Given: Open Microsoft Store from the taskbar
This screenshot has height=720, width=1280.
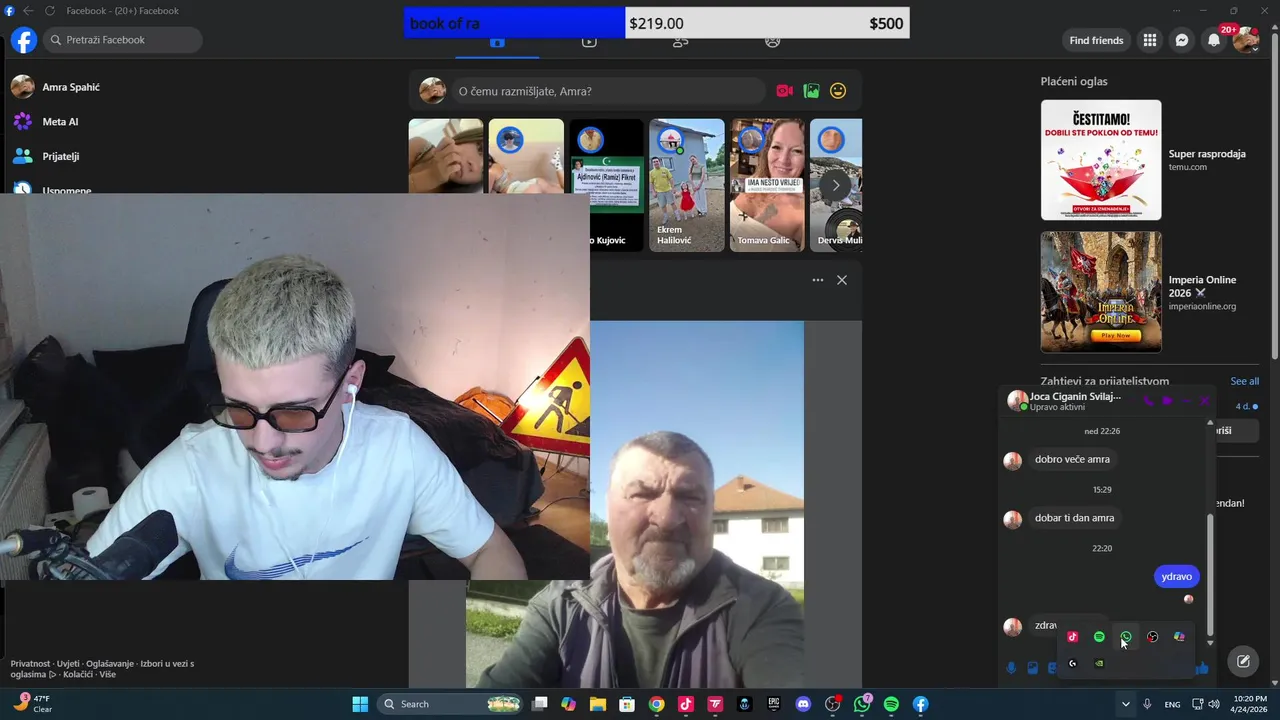Looking at the screenshot, I should click(626, 704).
